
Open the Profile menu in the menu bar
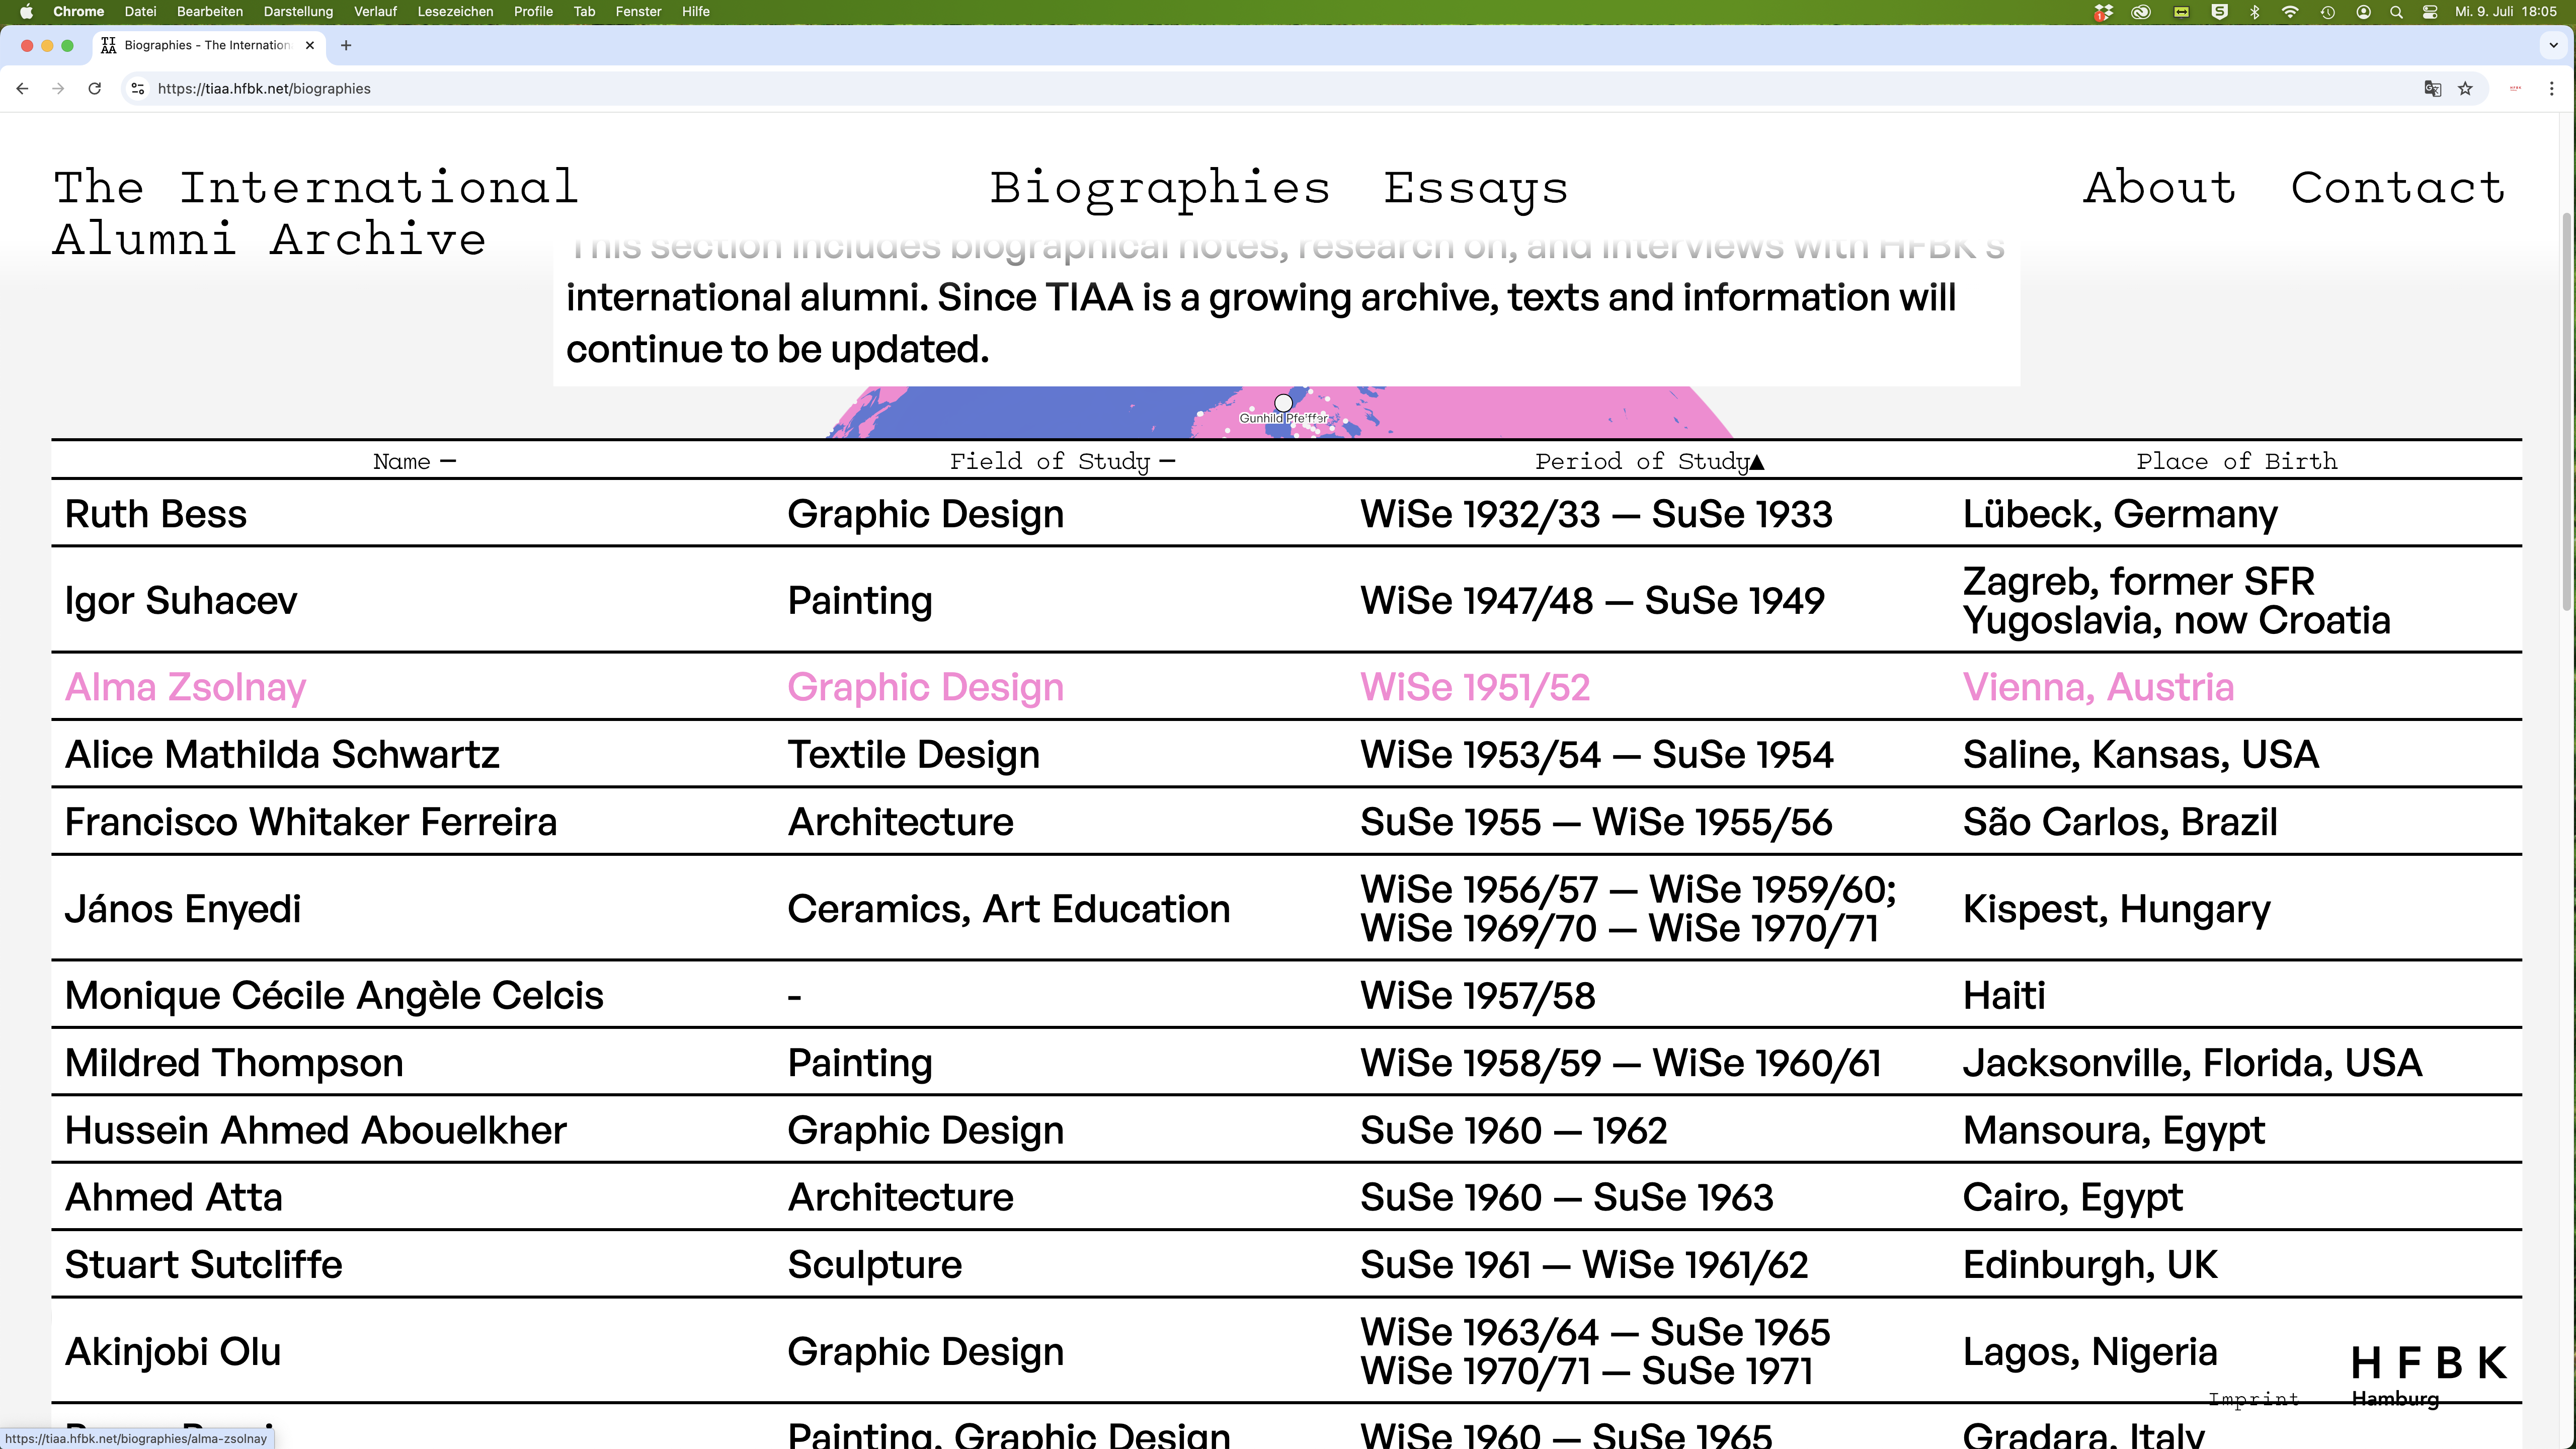tap(533, 11)
